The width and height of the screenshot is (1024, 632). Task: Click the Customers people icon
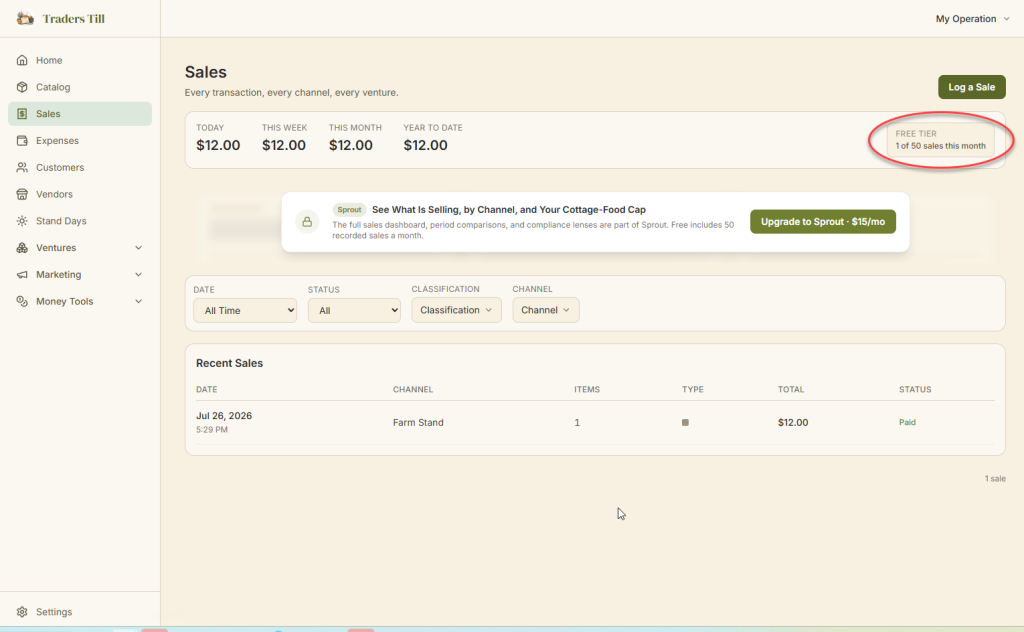pyautogui.click(x=22, y=167)
